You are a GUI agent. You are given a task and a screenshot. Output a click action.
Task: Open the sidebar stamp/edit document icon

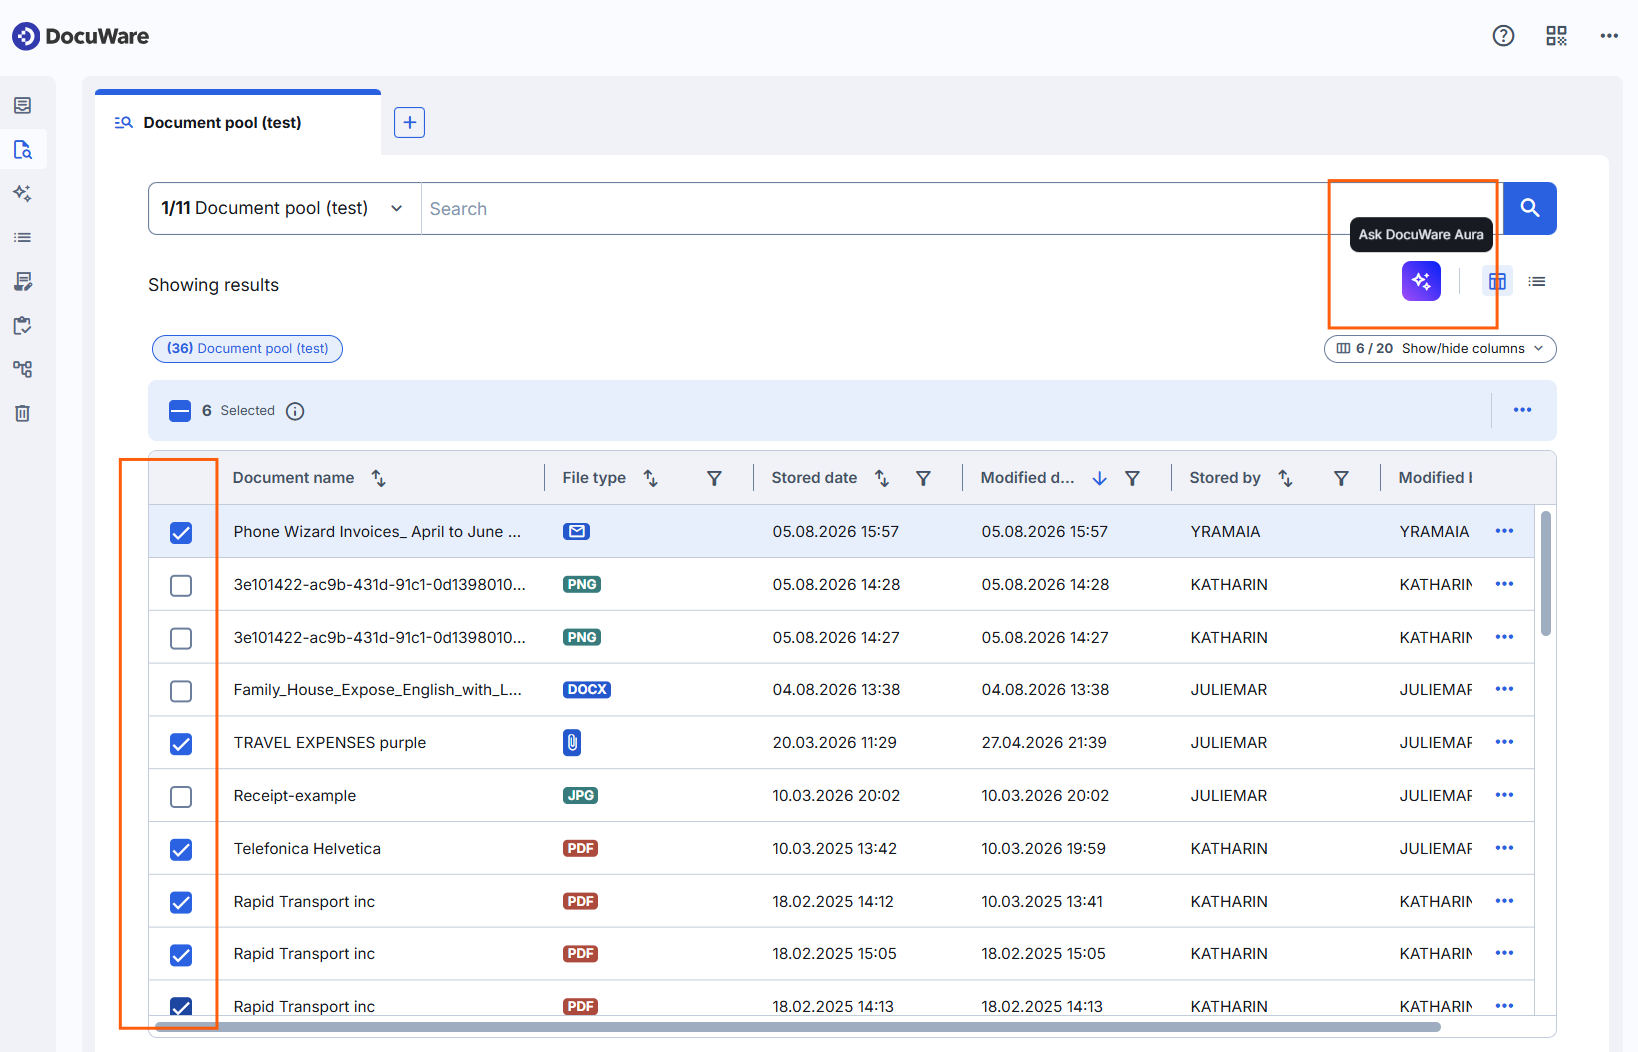click(x=23, y=281)
